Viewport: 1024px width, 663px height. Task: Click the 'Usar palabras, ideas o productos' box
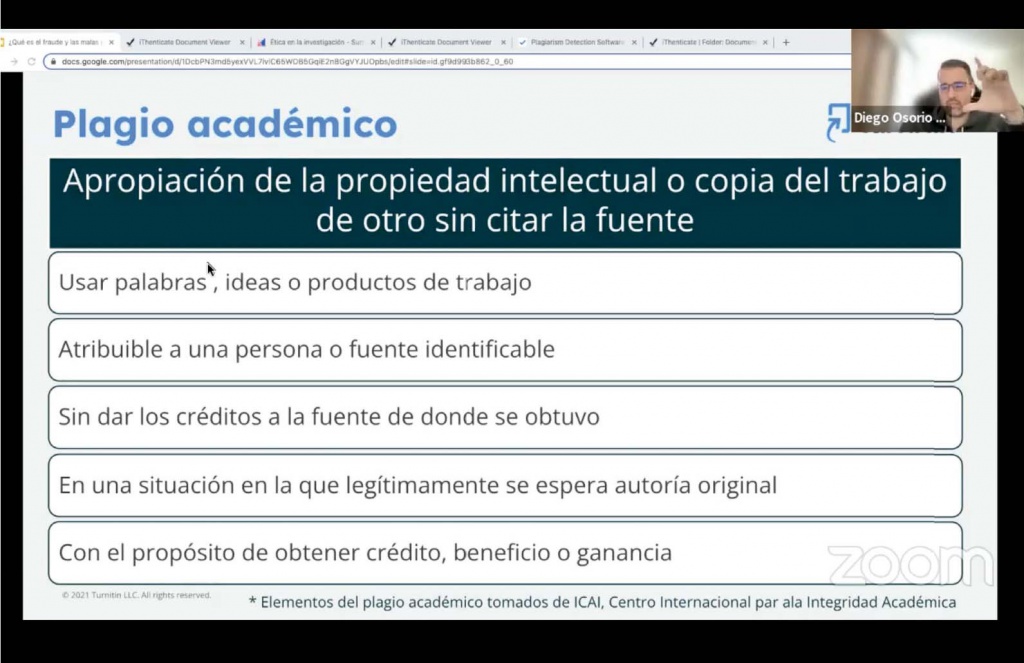[x=505, y=283]
